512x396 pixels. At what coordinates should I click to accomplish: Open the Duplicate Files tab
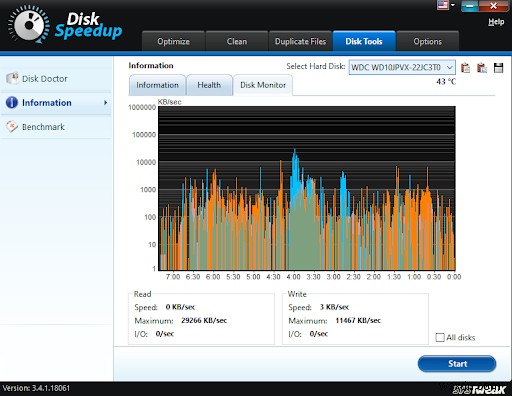click(300, 41)
